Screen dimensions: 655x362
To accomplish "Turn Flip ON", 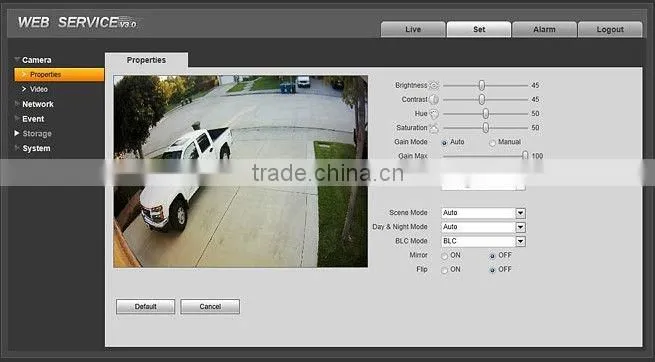I will click(x=444, y=270).
